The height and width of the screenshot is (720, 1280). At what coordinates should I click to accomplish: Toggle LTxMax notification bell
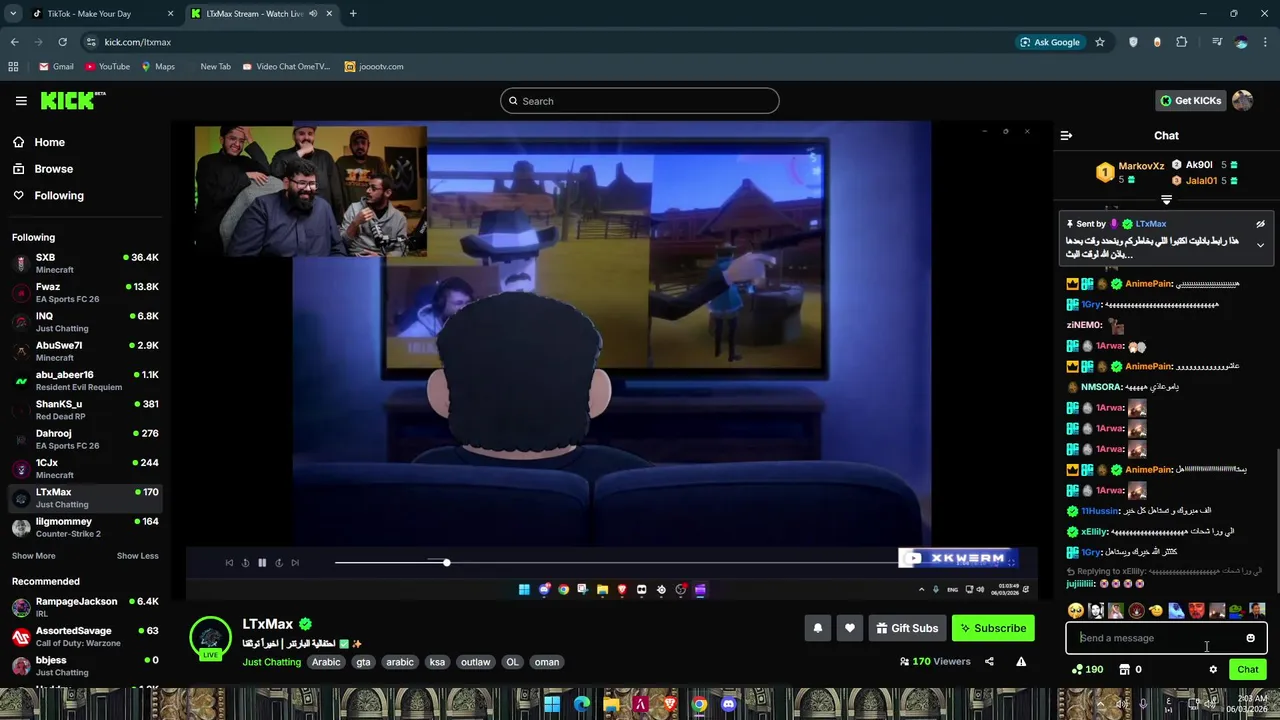(817, 628)
